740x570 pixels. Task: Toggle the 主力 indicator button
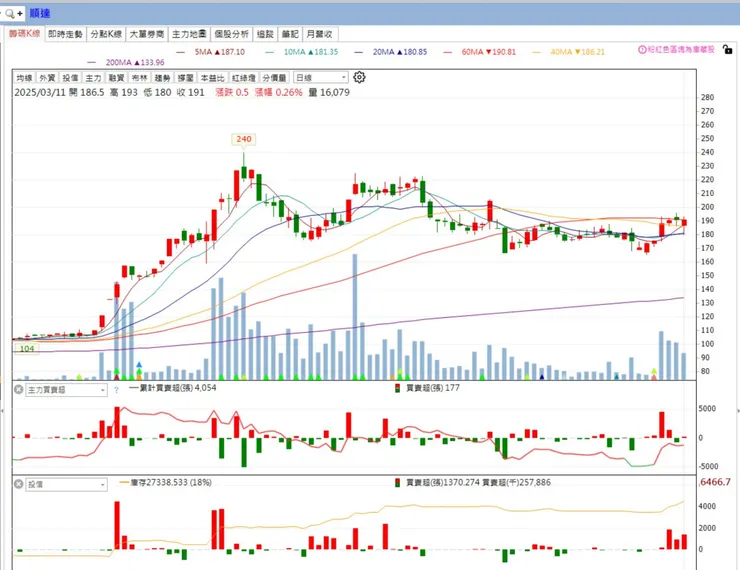93,78
